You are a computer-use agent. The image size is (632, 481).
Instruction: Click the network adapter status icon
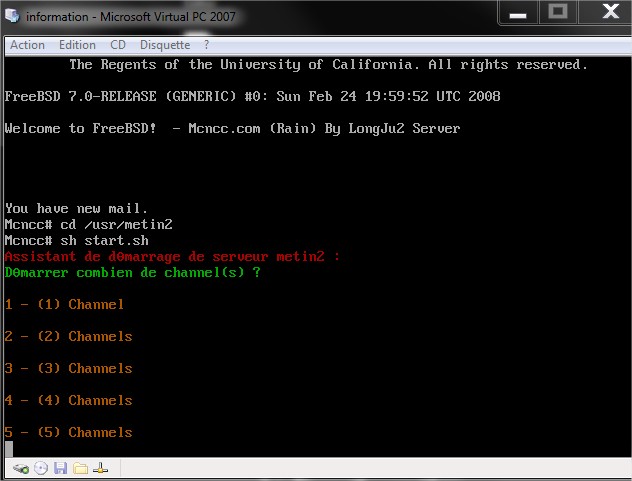click(100, 469)
